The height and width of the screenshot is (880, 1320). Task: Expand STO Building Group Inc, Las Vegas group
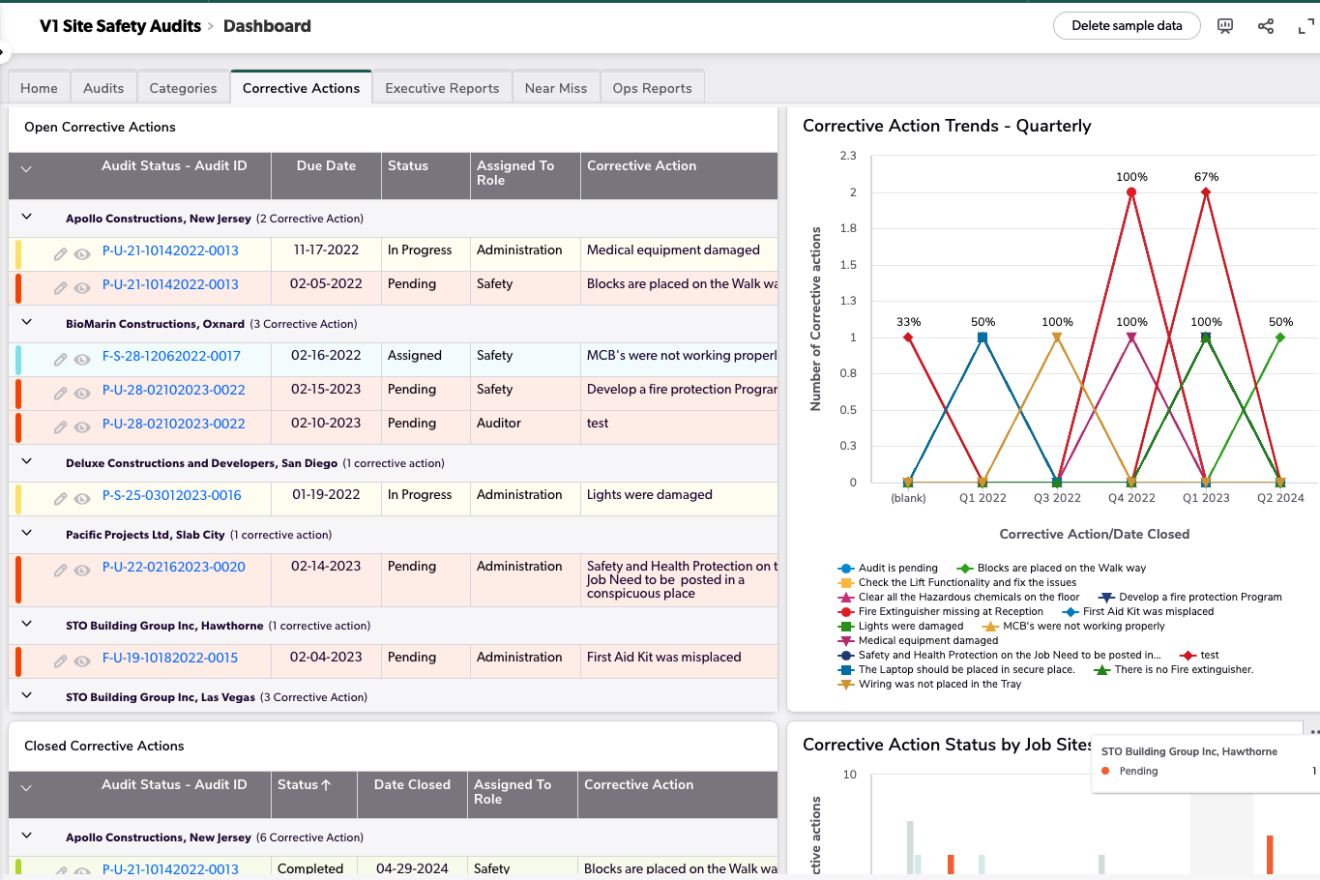[x=27, y=696]
